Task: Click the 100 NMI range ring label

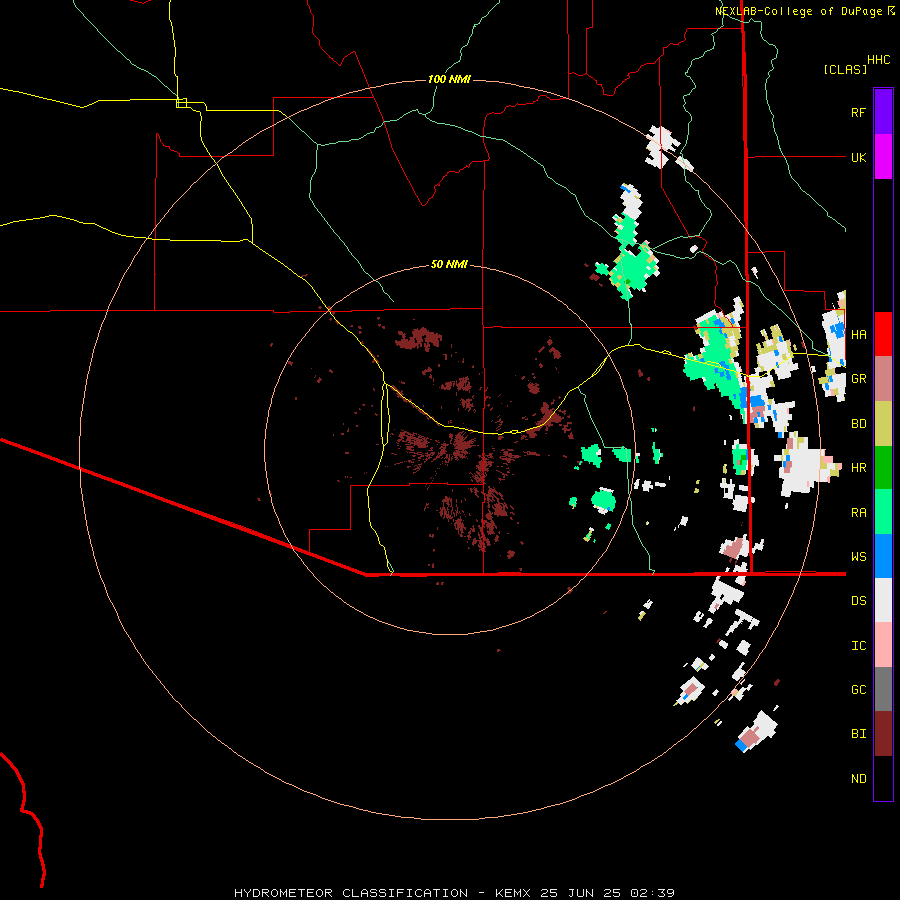Action: coord(449,79)
